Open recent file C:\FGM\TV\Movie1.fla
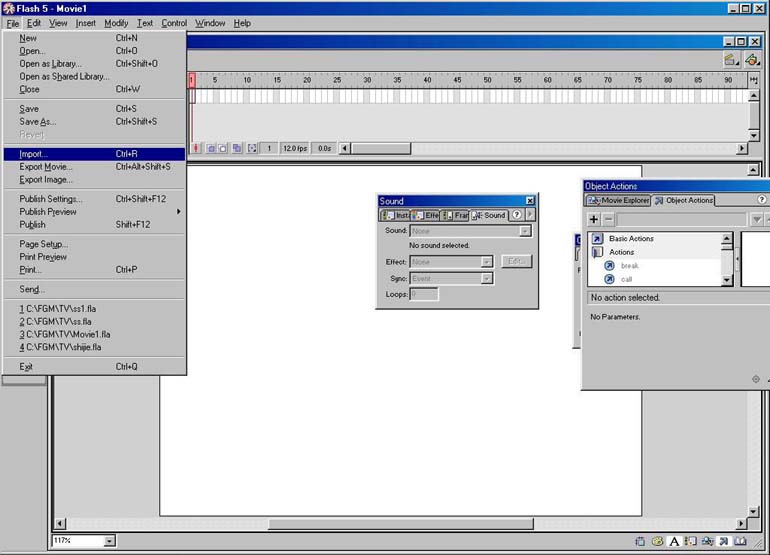 point(67,334)
